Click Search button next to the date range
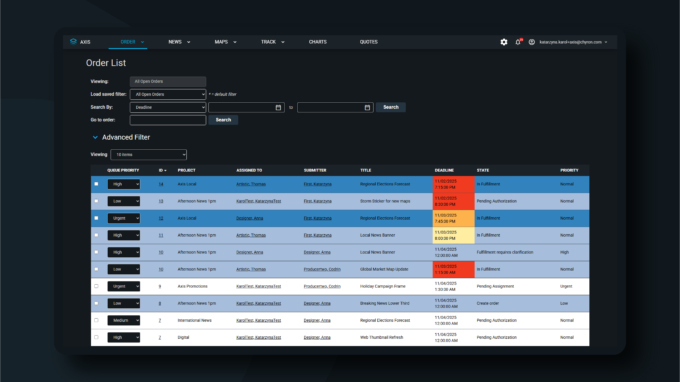 pos(391,107)
